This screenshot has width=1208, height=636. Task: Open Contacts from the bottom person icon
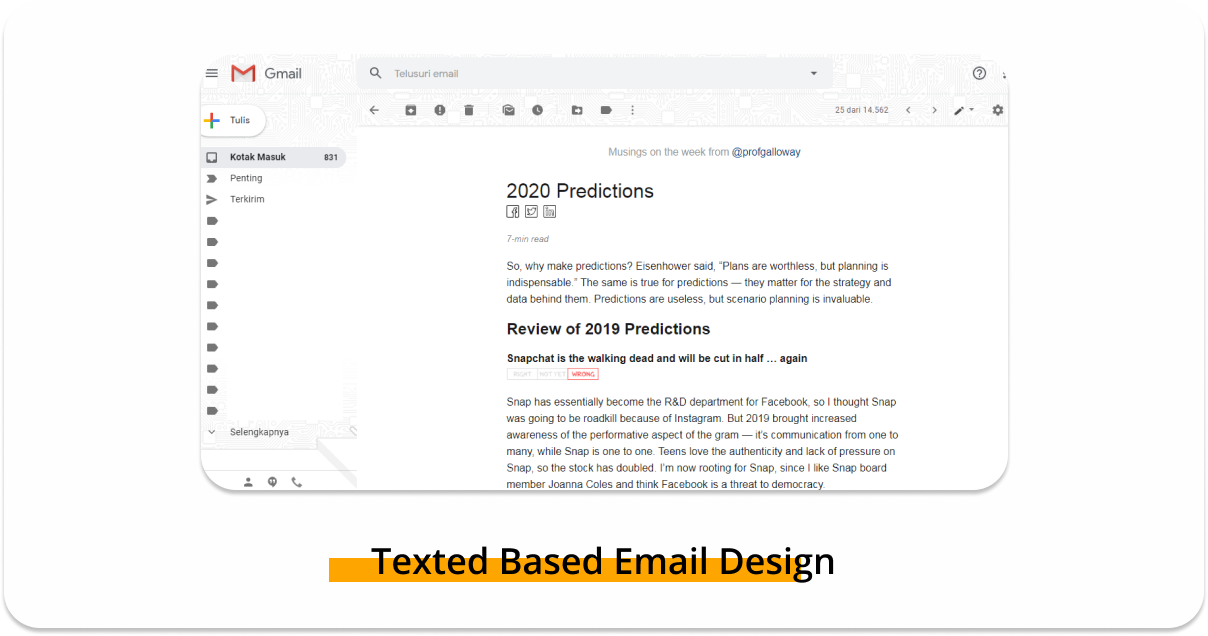(248, 482)
